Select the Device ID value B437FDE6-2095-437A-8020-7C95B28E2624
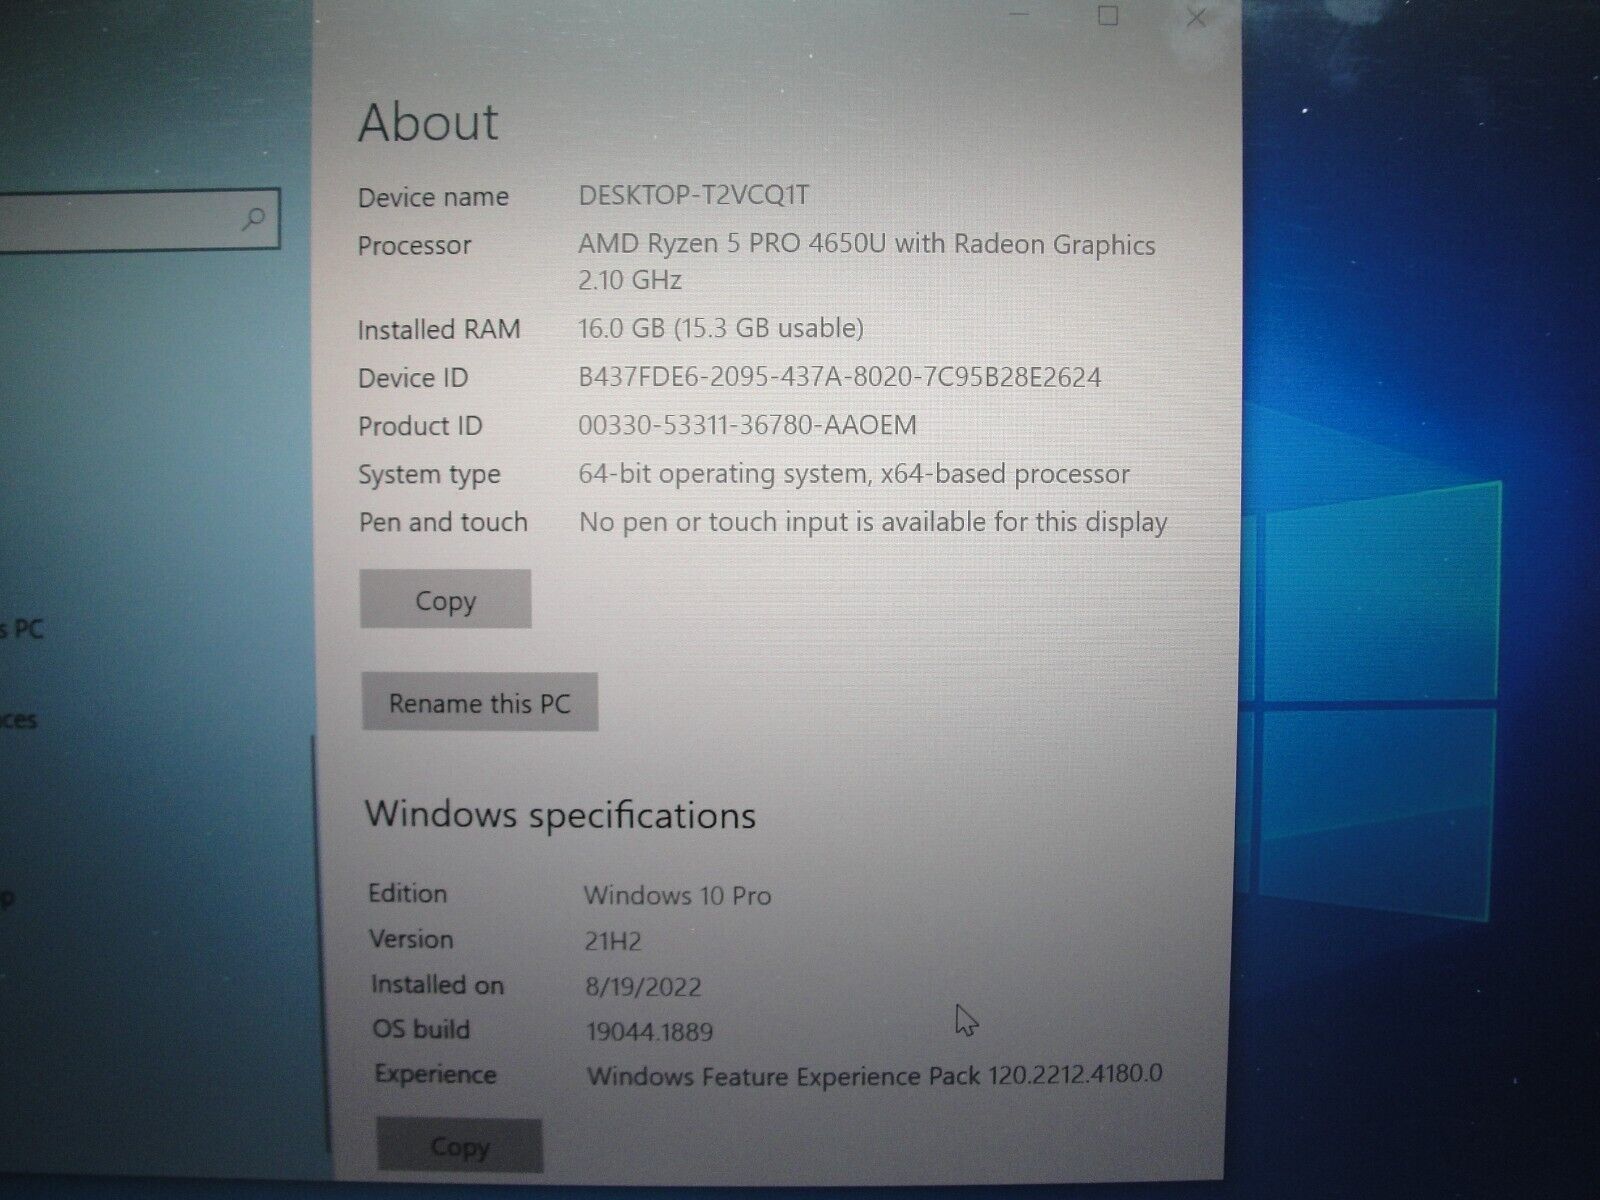This screenshot has height=1200, width=1600. (x=840, y=377)
